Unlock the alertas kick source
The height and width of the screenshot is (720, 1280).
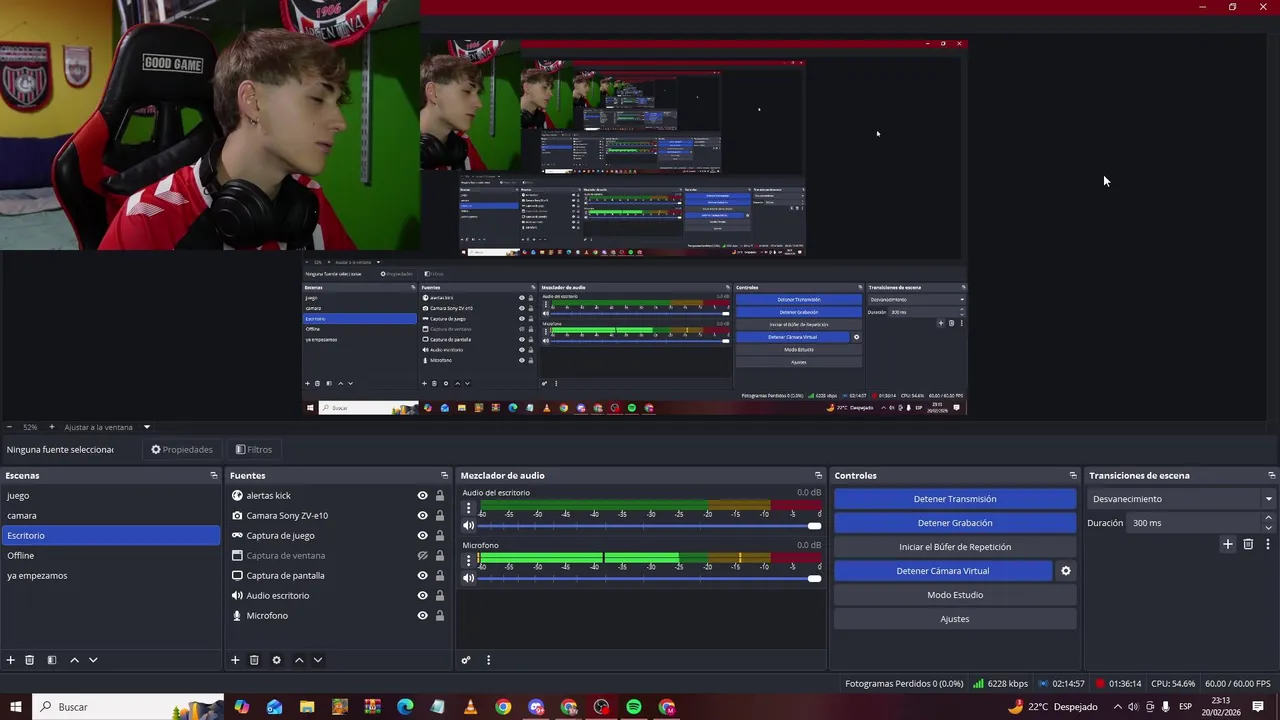[x=439, y=495]
